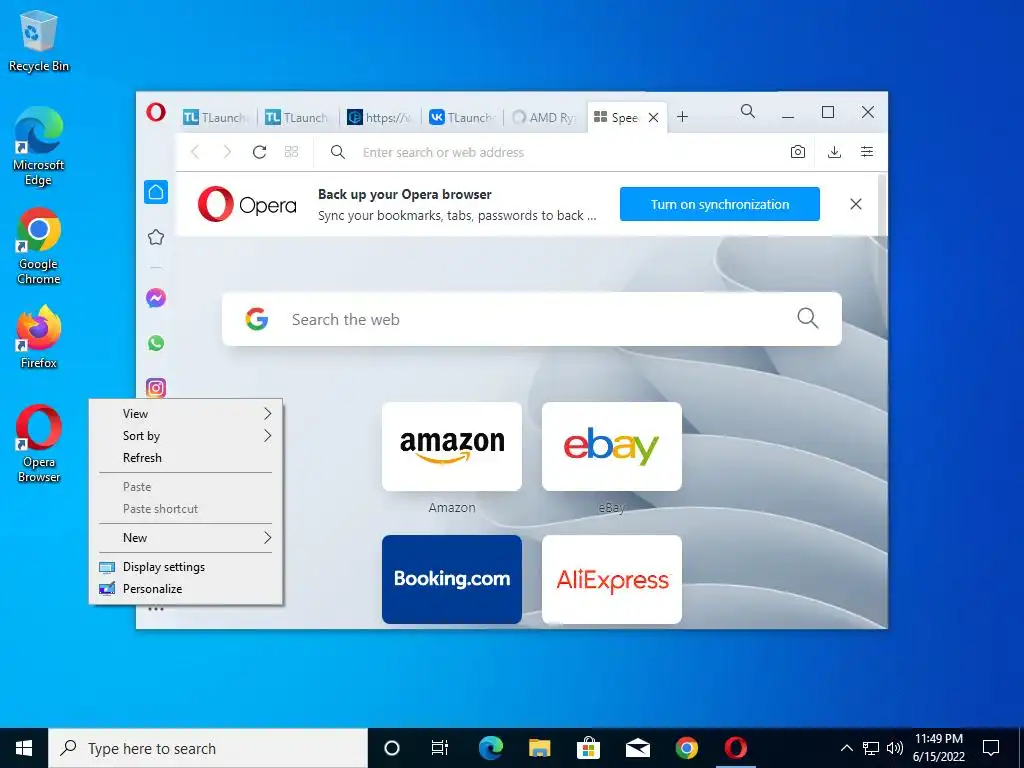Open the Amazon speed dial tile

coord(451,446)
